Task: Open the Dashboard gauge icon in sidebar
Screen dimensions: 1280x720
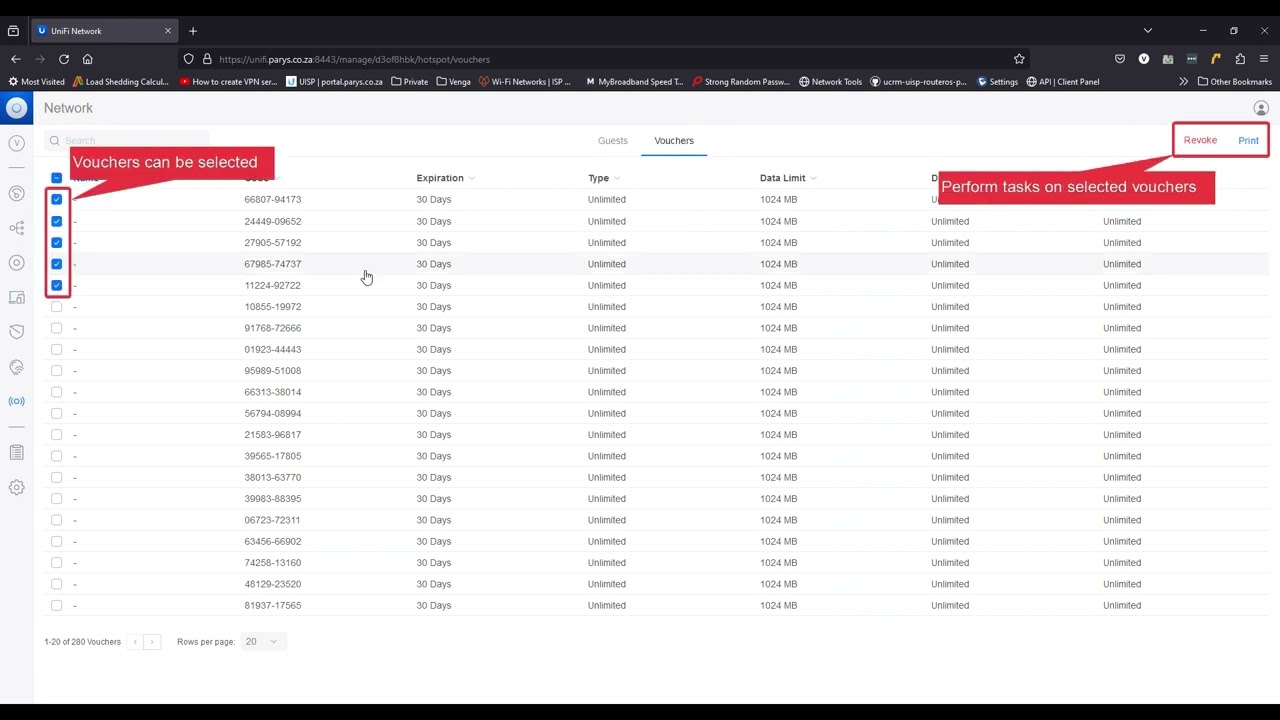Action: click(x=16, y=193)
